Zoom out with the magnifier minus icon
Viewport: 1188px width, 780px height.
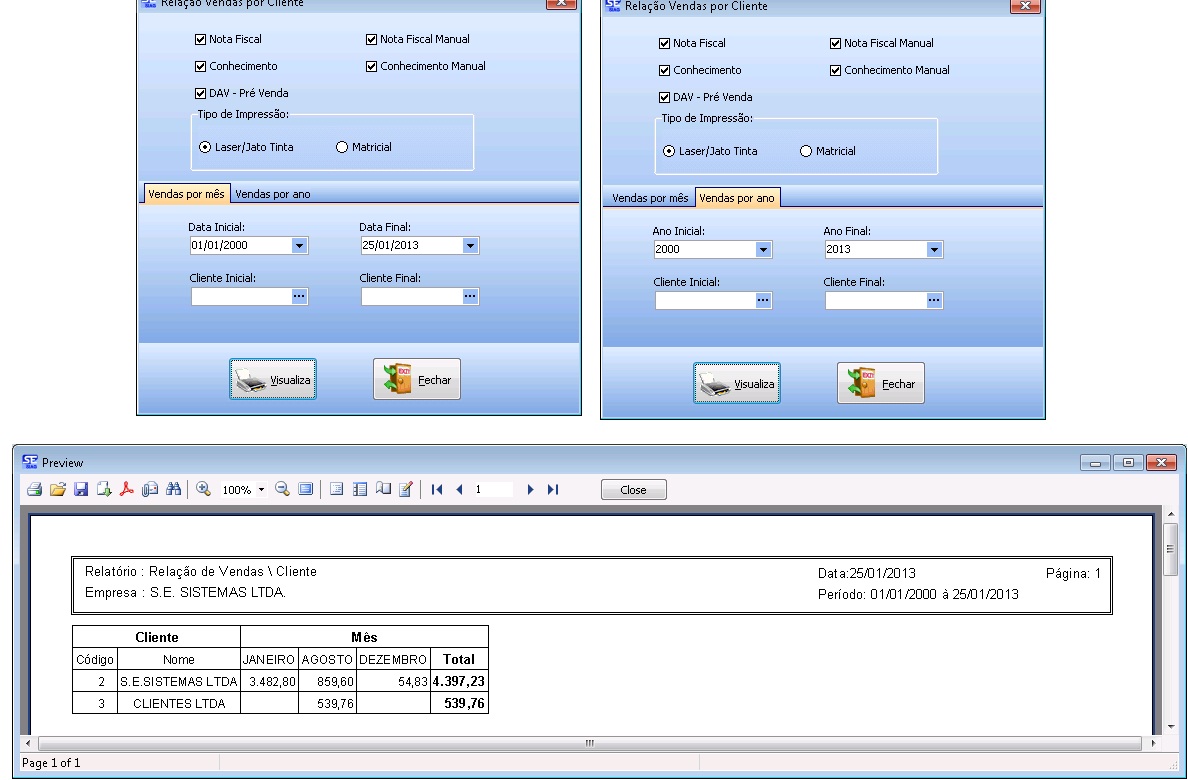282,490
